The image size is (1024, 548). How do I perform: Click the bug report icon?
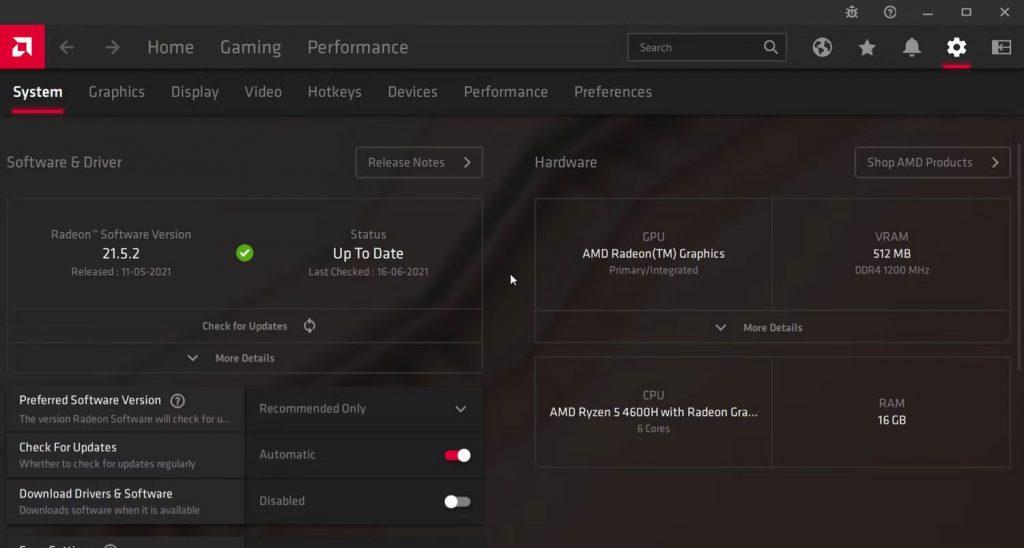pyautogui.click(x=851, y=12)
